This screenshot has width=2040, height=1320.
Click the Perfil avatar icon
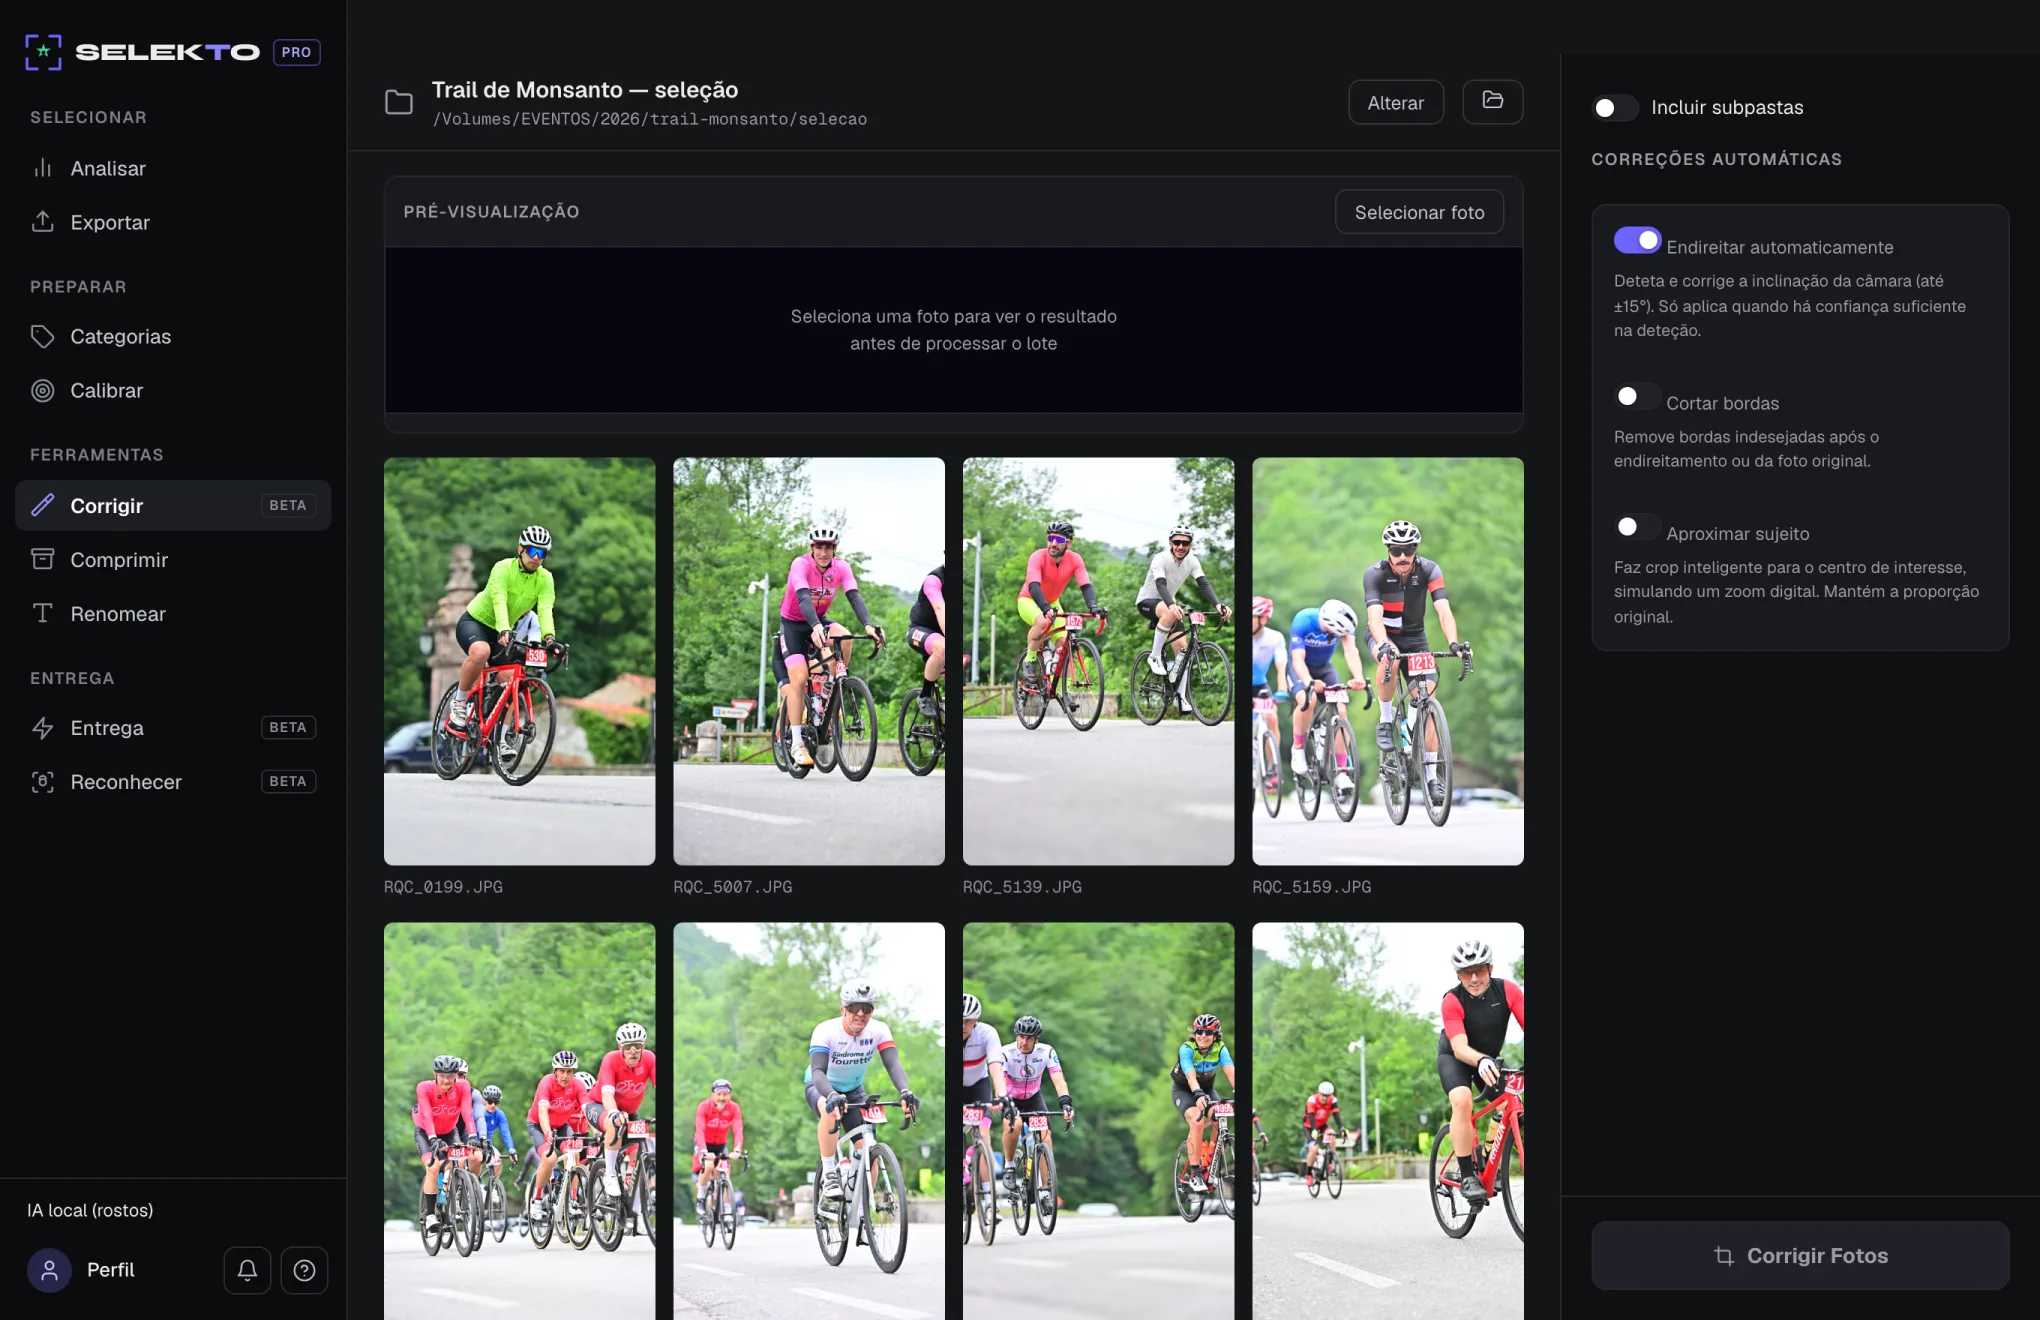coord(49,1270)
